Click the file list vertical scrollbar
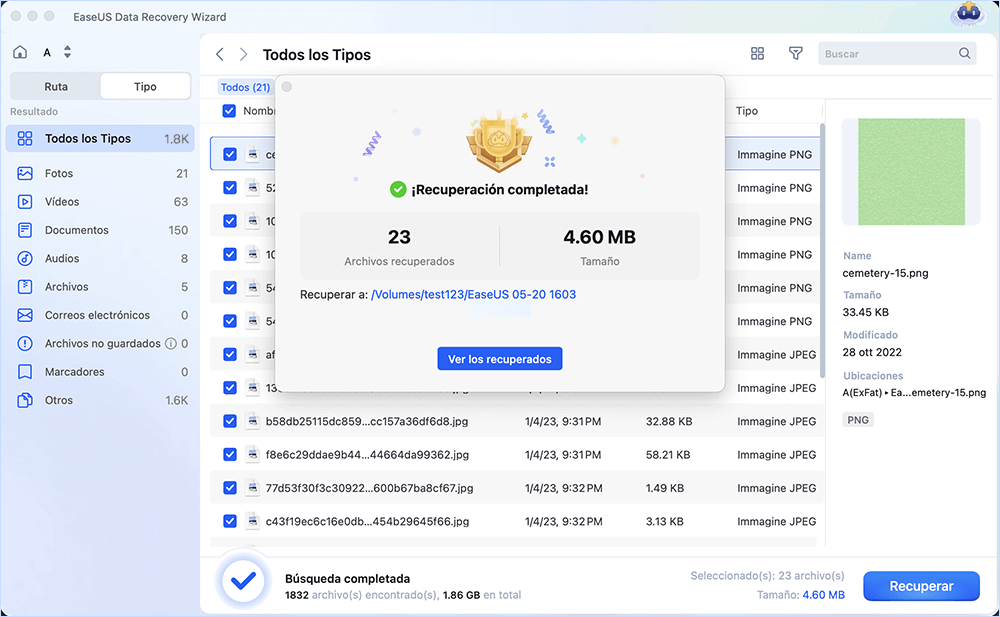This screenshot has height=617, width=1000. 822,250
